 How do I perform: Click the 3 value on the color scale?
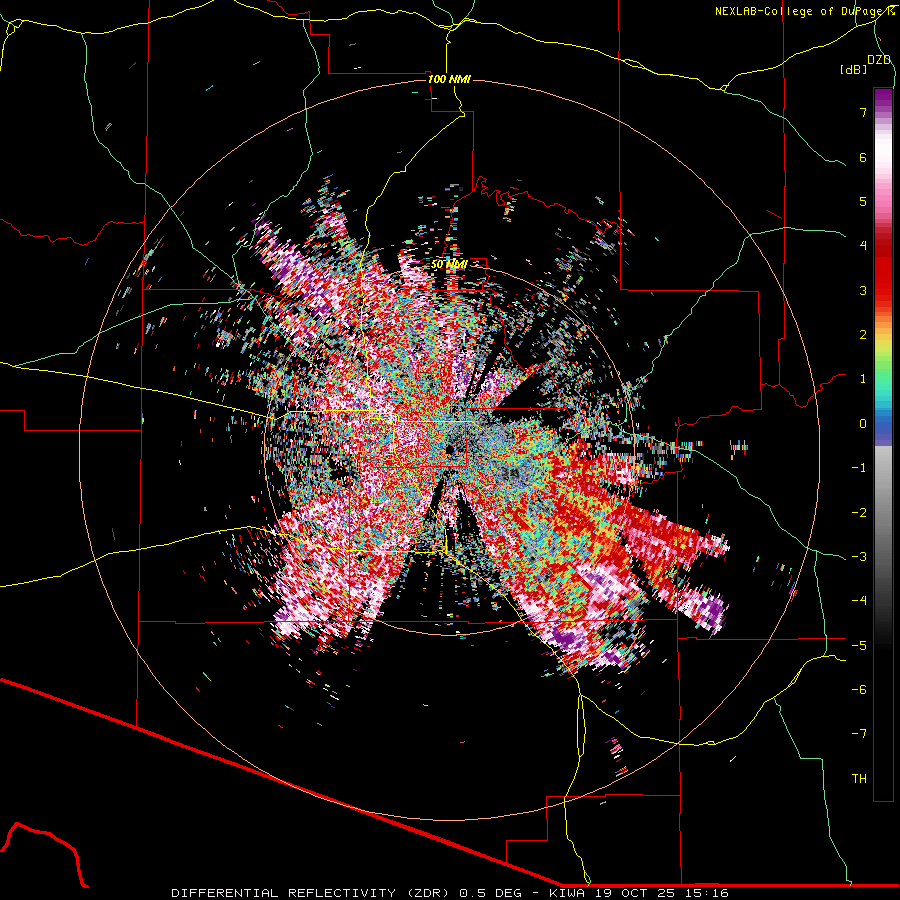click(863, 290)
